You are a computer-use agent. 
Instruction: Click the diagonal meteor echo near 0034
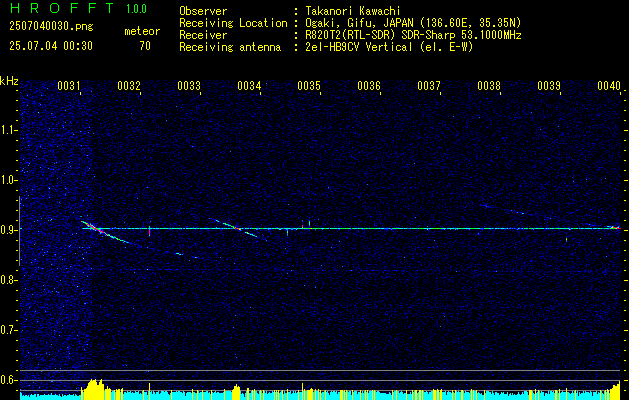[x=237, y=228]
